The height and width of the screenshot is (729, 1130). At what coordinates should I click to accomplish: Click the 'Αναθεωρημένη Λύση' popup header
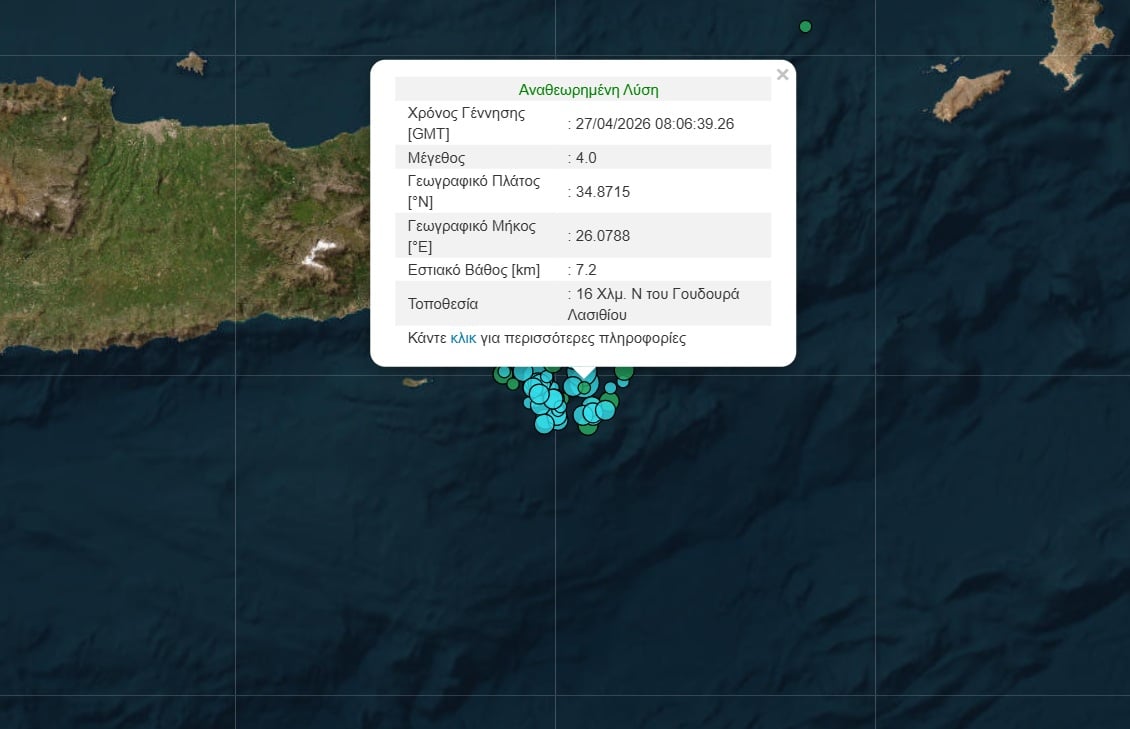[x=588, y=89]
